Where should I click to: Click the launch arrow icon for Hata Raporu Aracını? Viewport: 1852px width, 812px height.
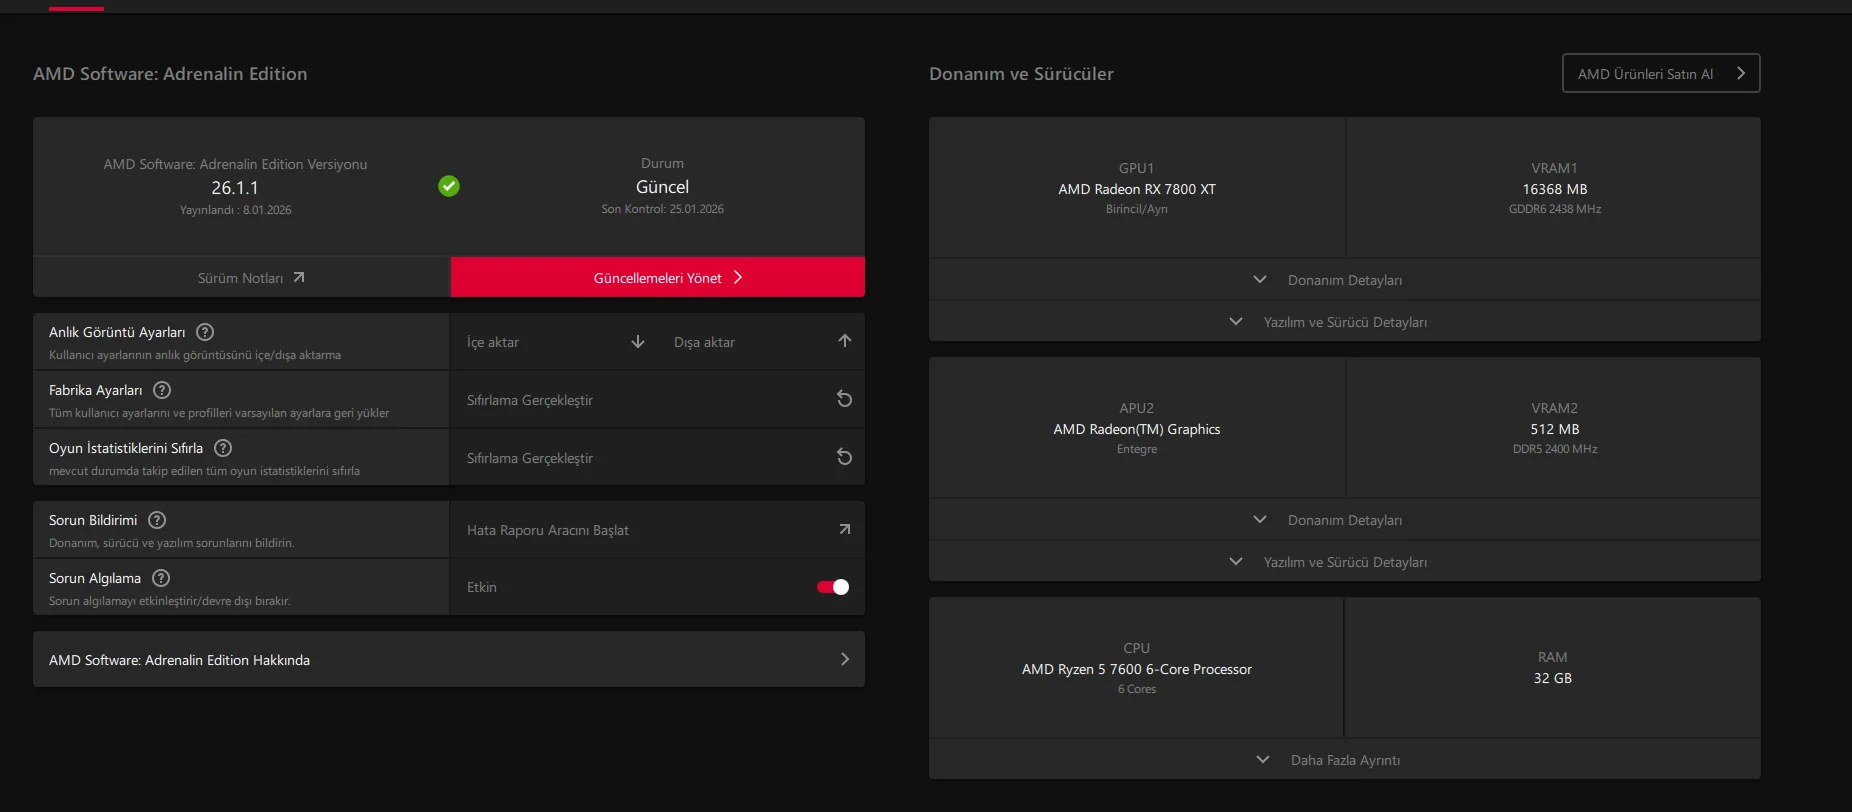(845, 529)
